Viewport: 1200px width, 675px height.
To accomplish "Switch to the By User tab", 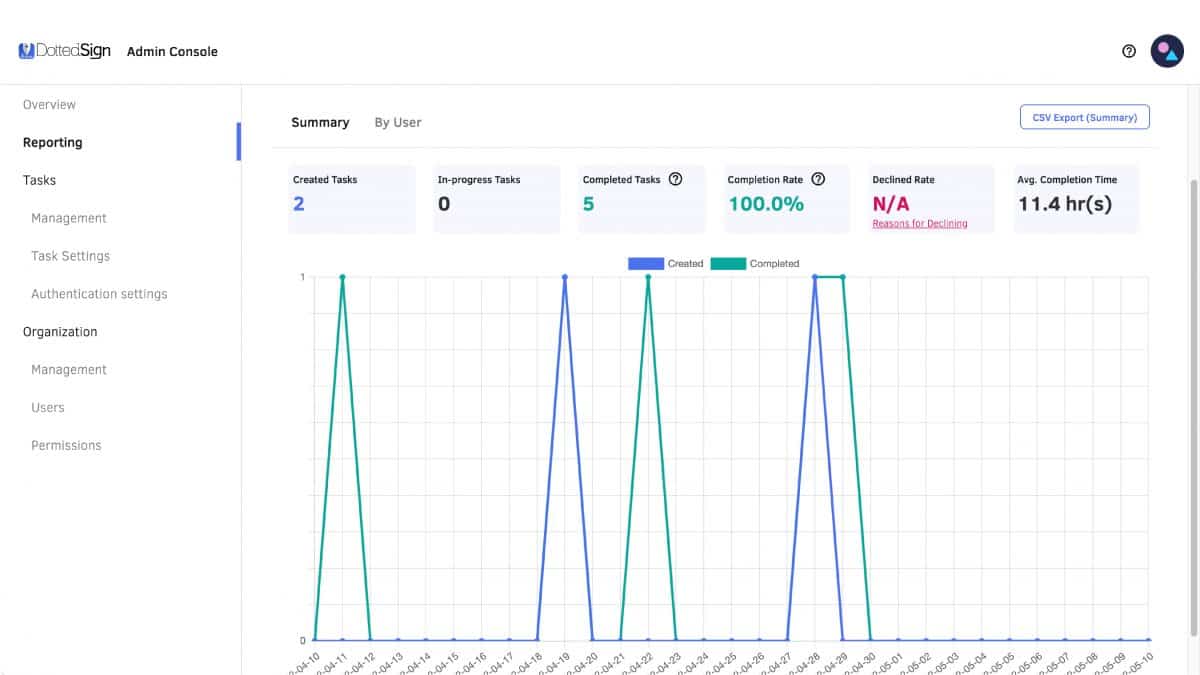I will (x=398, y=123).
